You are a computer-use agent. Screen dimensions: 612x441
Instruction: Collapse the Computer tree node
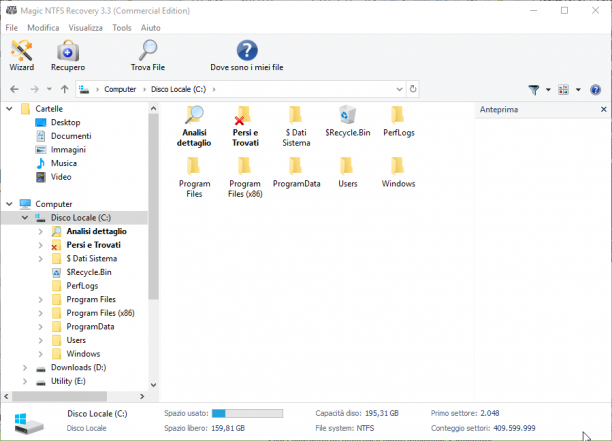[x=9, y=204]
